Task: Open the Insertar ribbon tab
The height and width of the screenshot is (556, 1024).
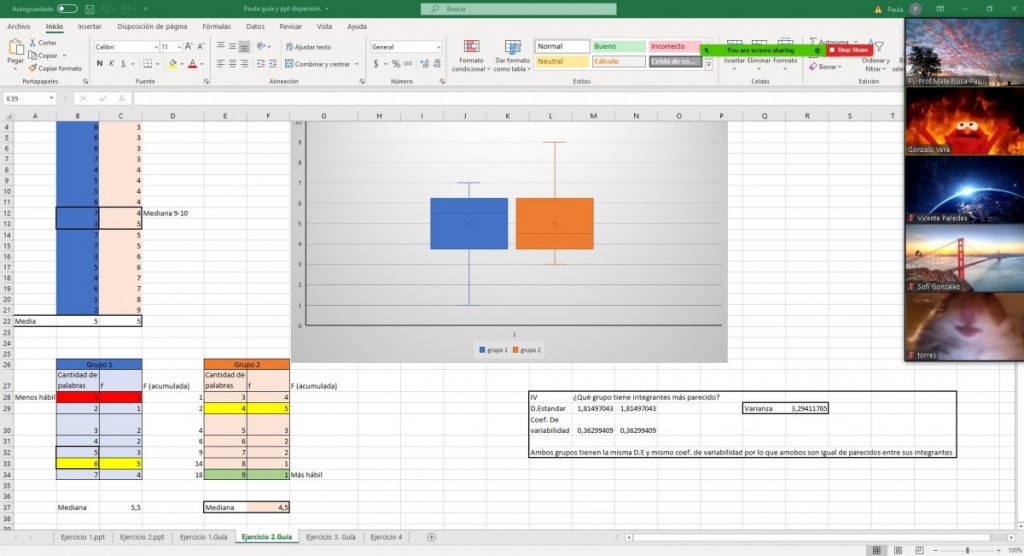Action: [x=89, y=26]
